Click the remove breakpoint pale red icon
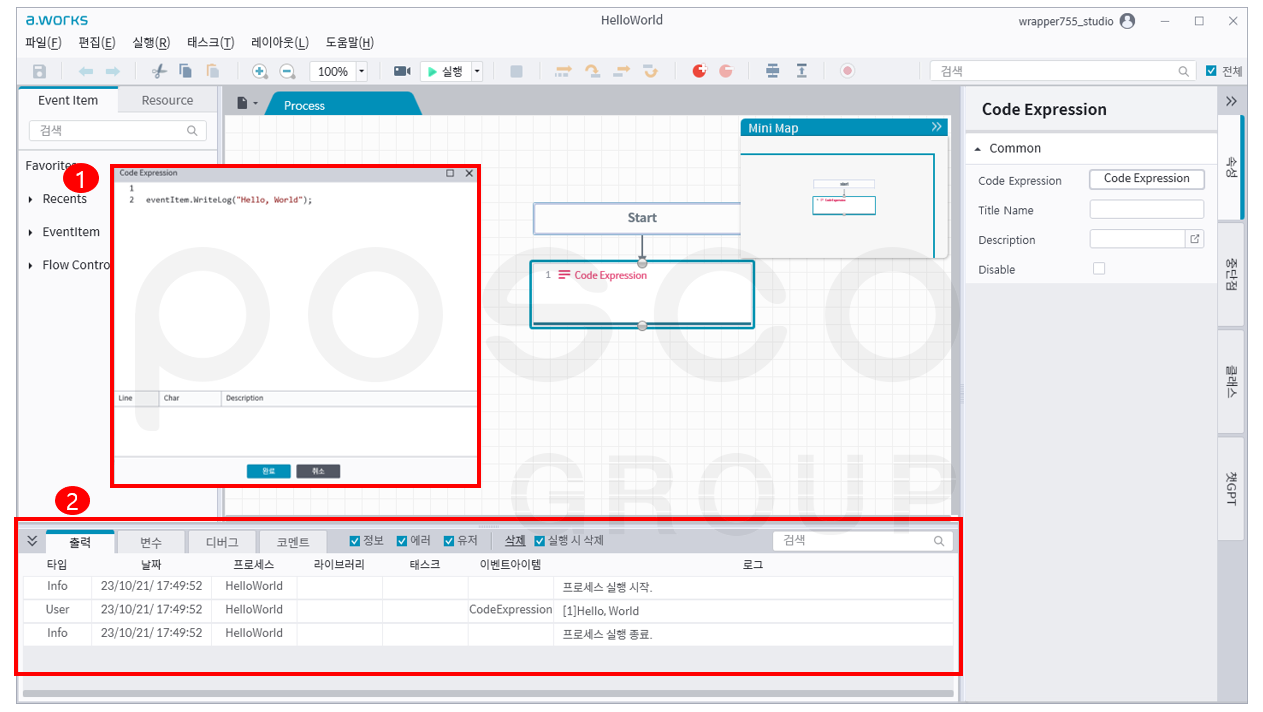Viewport: 1263px width, 712px height. point(726,71)
